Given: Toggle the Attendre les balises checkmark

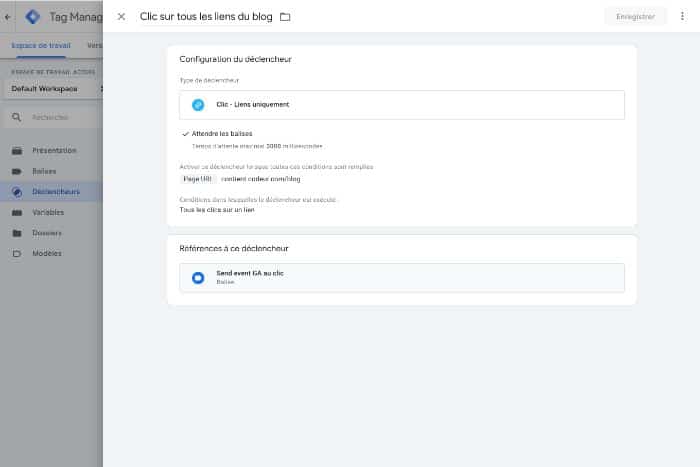Looking at the screenshot, I should tap(186, 133).
